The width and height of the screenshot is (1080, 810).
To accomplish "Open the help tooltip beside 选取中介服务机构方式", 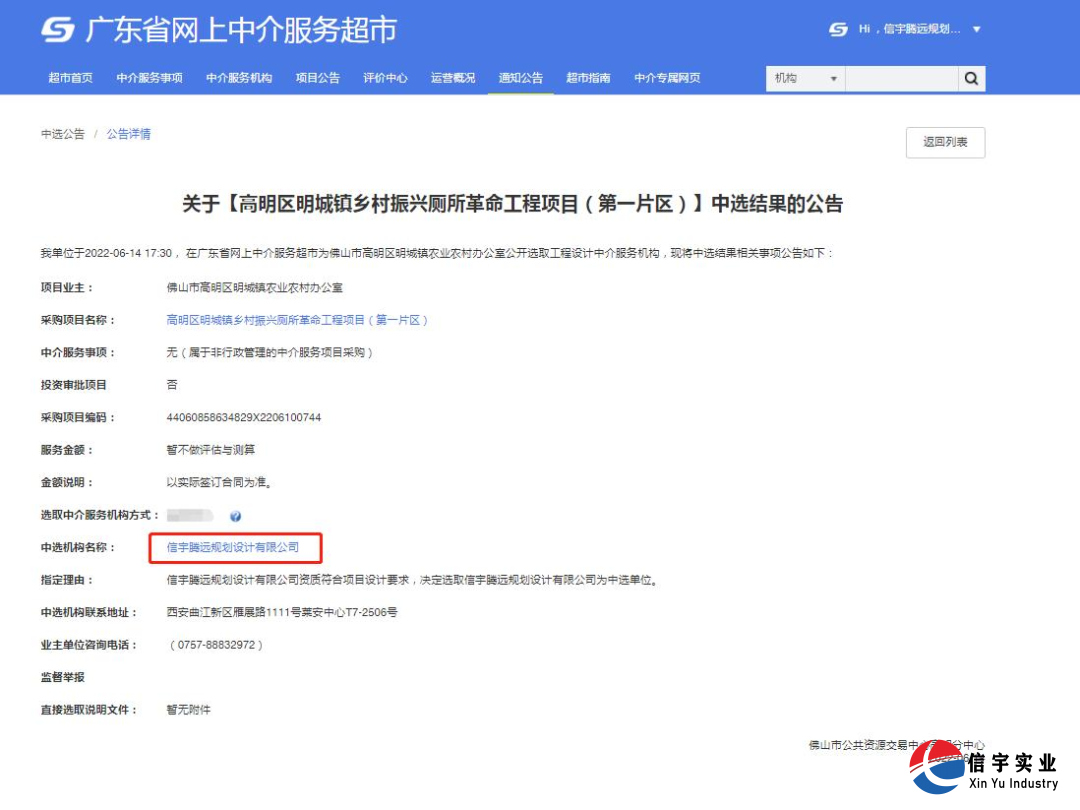I will pos(235,516).
